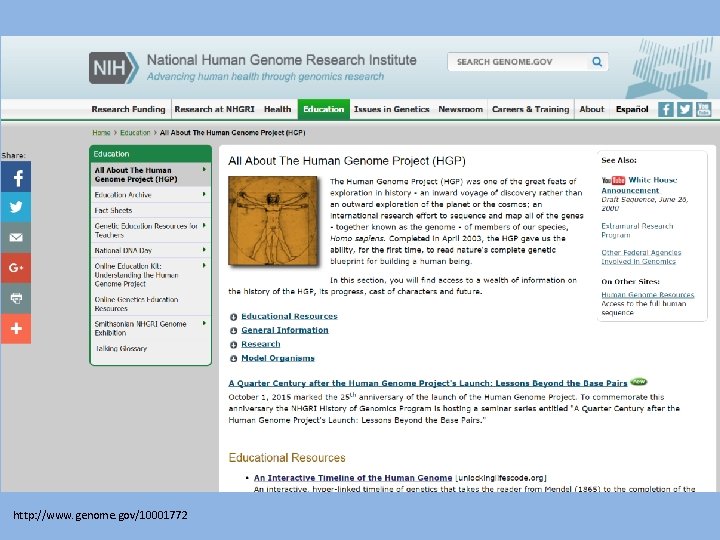This screenshot has width=720, height=540.
Task: Click bullet icon beside Model Organisms
Action: 233,359
